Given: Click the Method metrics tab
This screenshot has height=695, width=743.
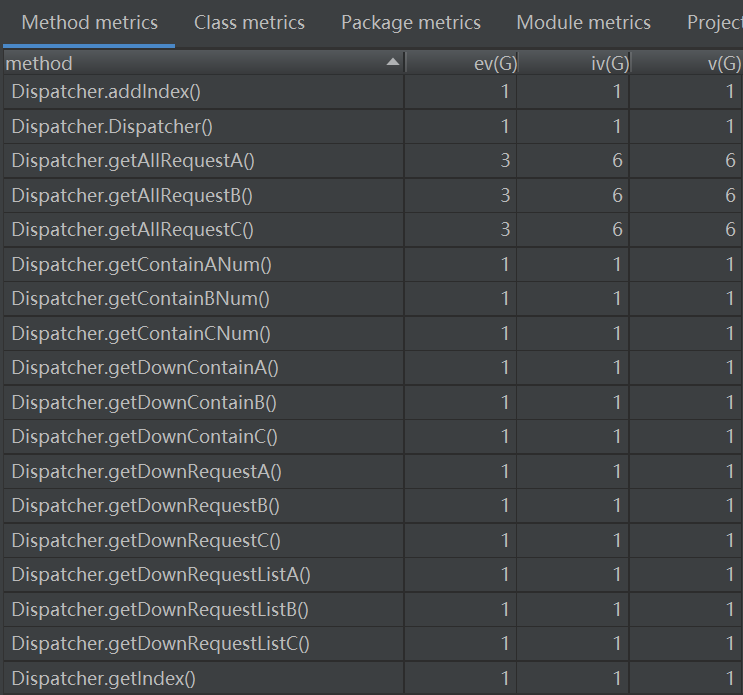Looking at the screenshot, I should [x=89, y=23].
